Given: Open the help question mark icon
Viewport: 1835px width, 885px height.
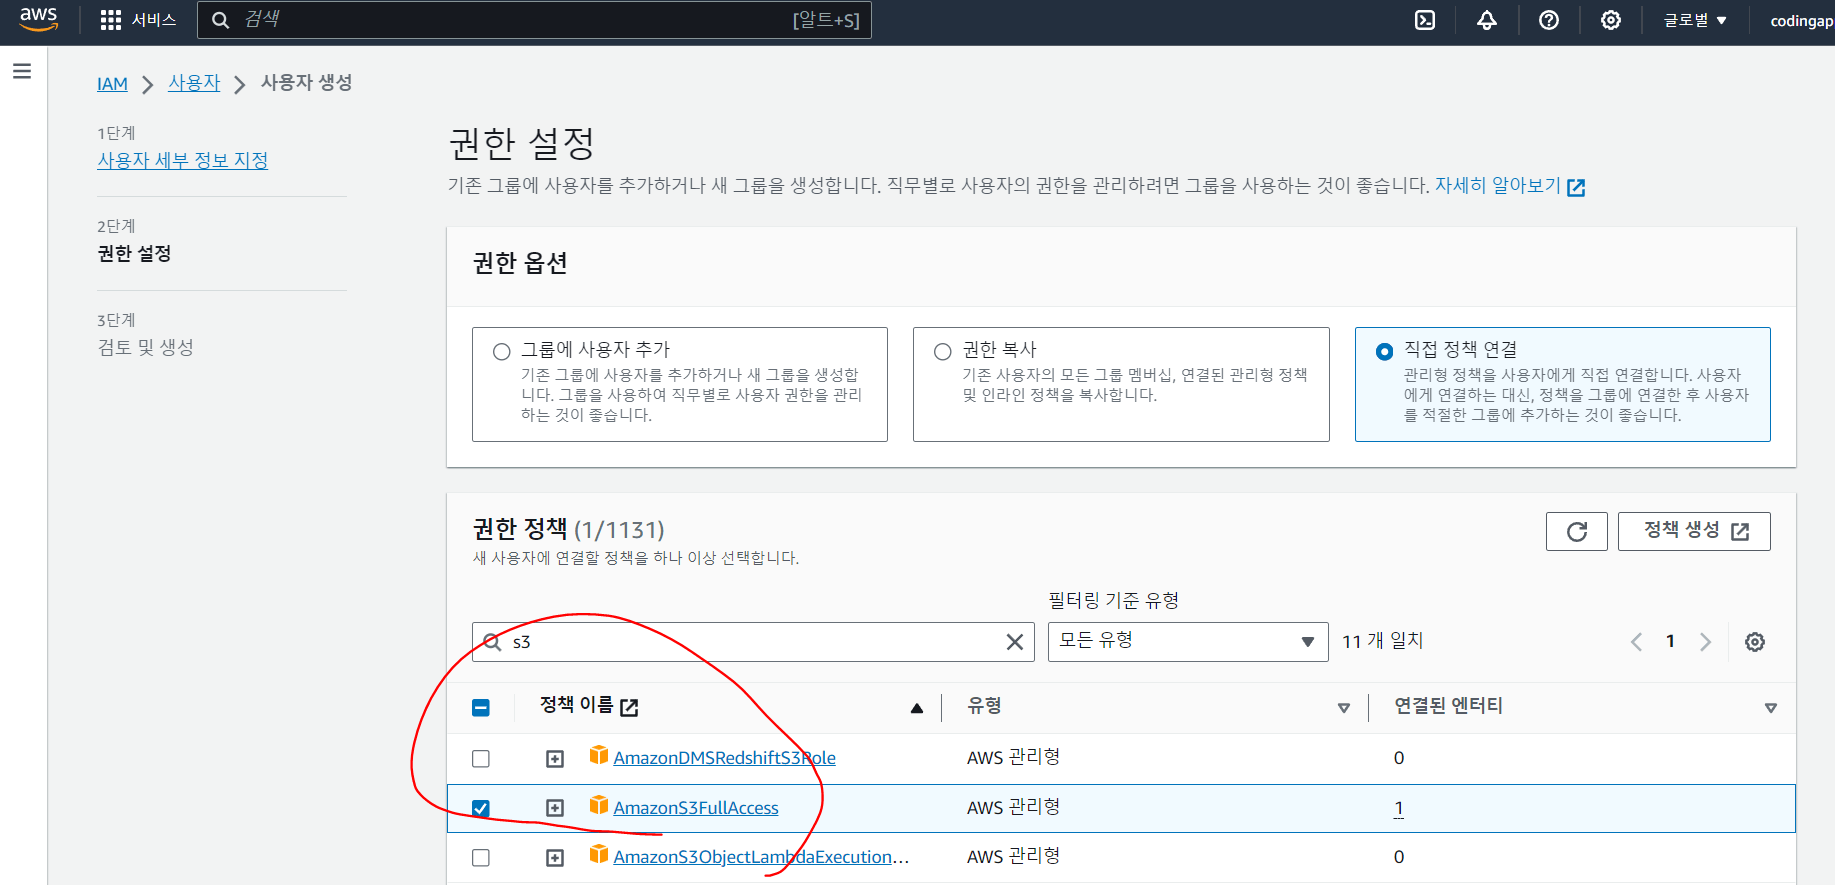Looking at the screenshot, I should click(1549, 20).
